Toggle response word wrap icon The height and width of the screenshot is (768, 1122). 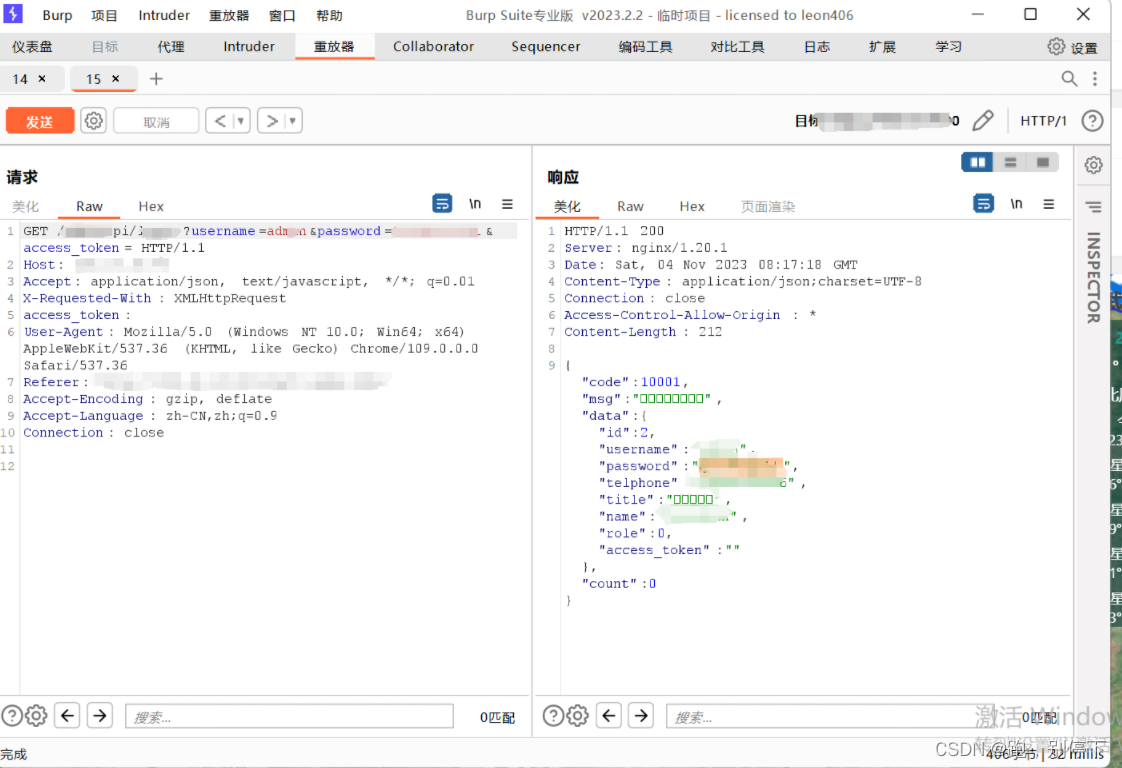point(983,204)
